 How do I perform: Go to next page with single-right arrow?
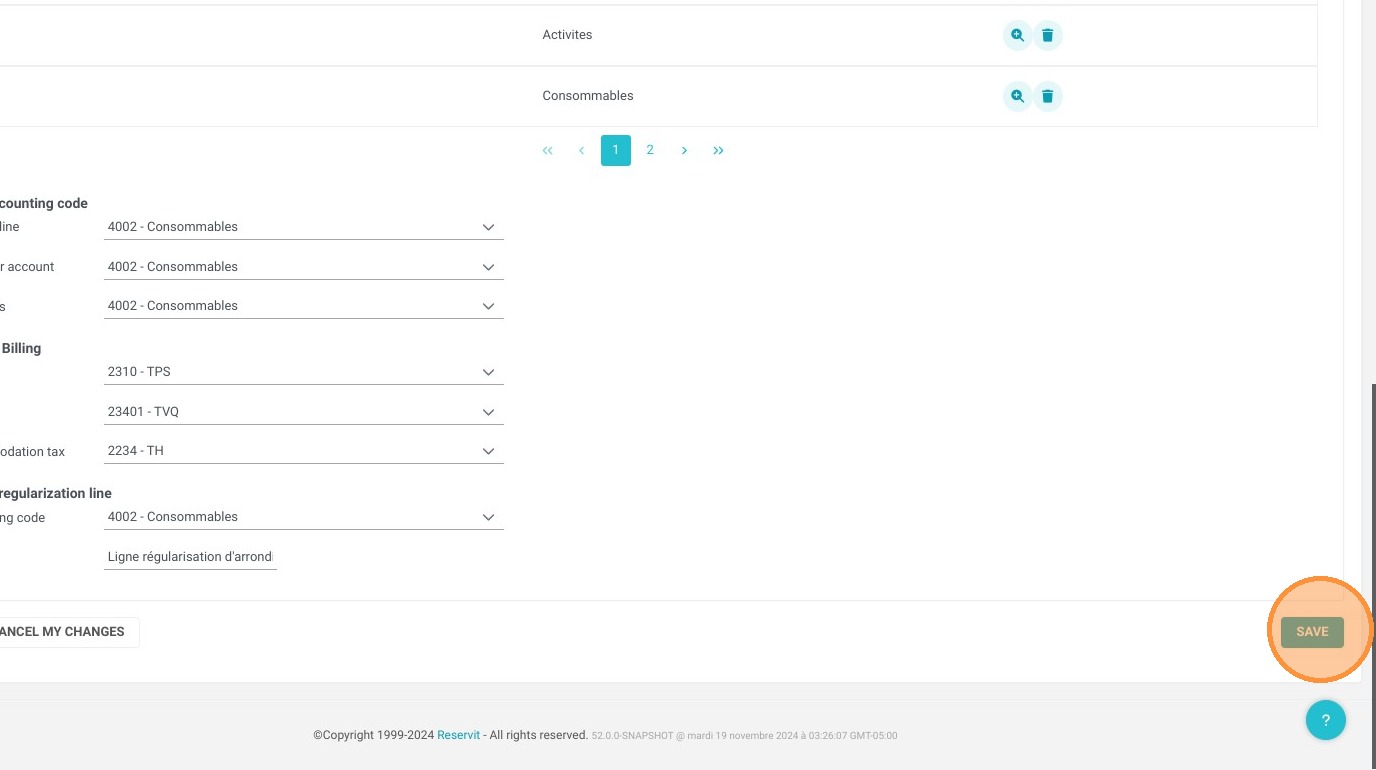point(684,151)
